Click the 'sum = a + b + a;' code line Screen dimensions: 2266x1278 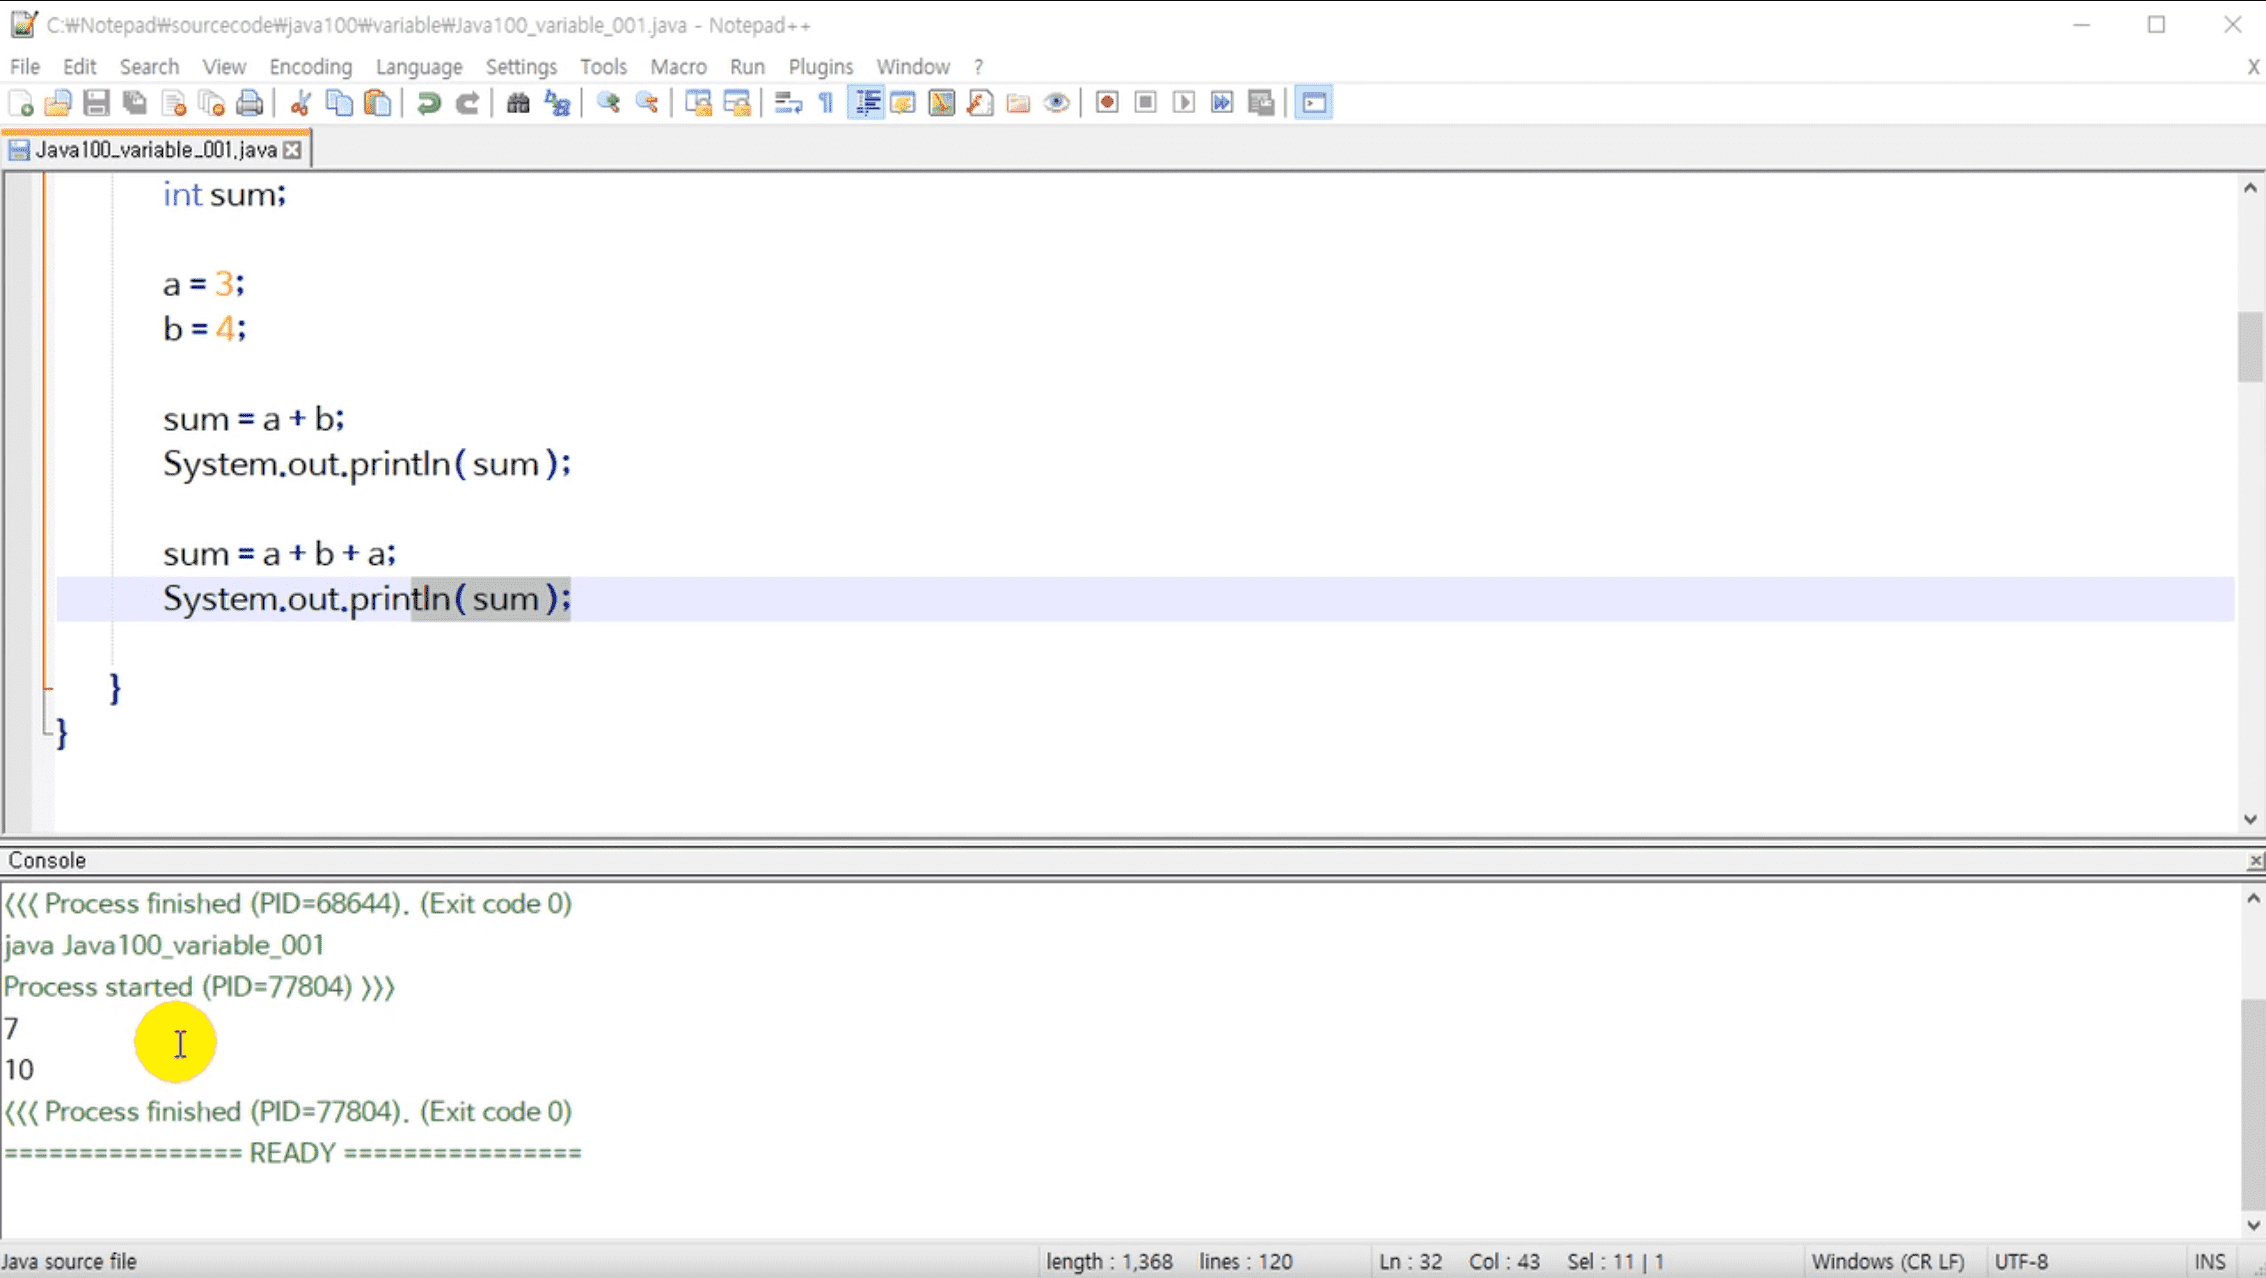coord(279,553)
